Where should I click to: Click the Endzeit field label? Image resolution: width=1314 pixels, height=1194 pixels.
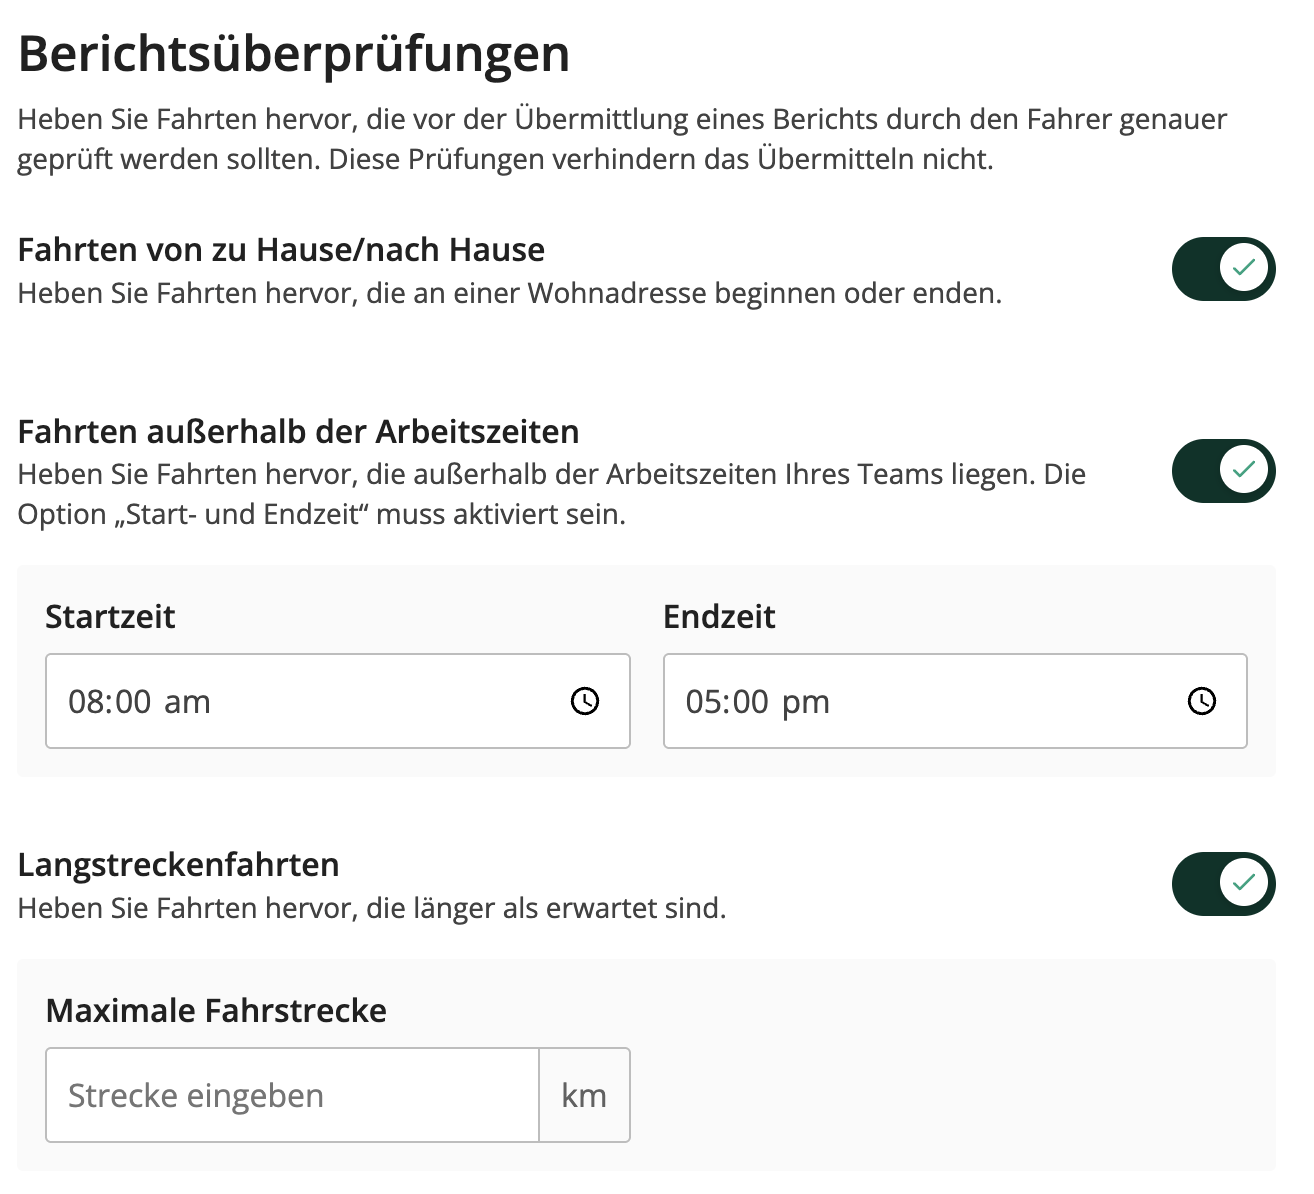719,616
